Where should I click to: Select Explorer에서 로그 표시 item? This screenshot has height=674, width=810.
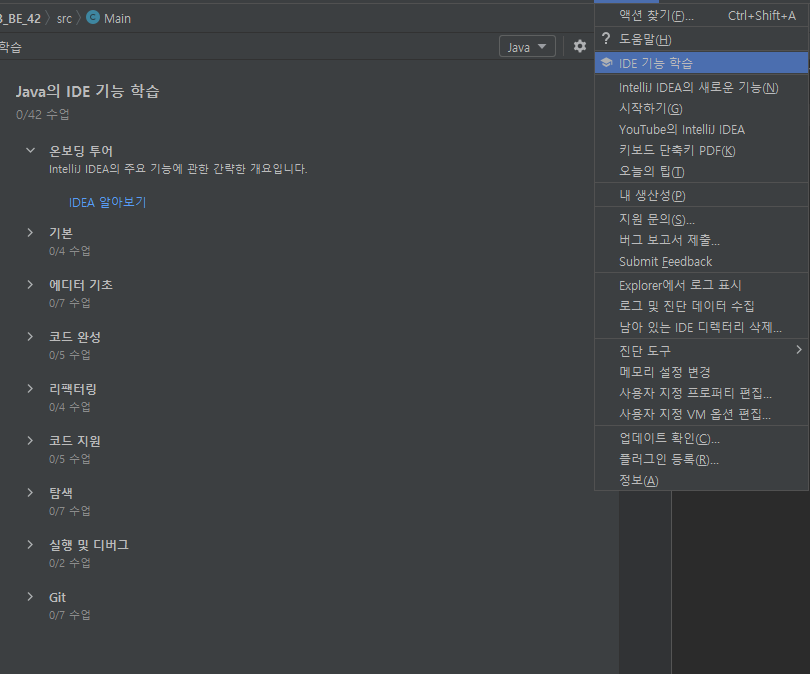click(702, 285)
